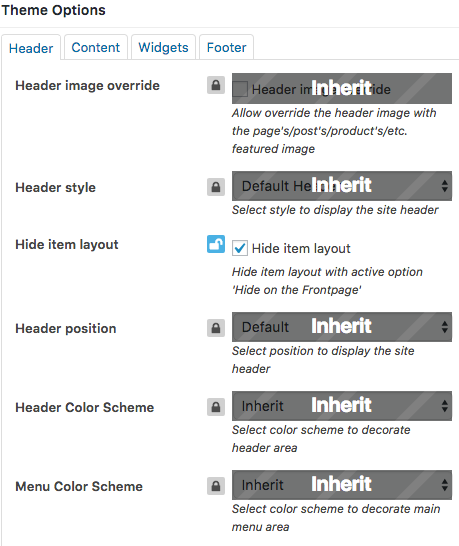Go to the Footer tab

pos(226,47)
